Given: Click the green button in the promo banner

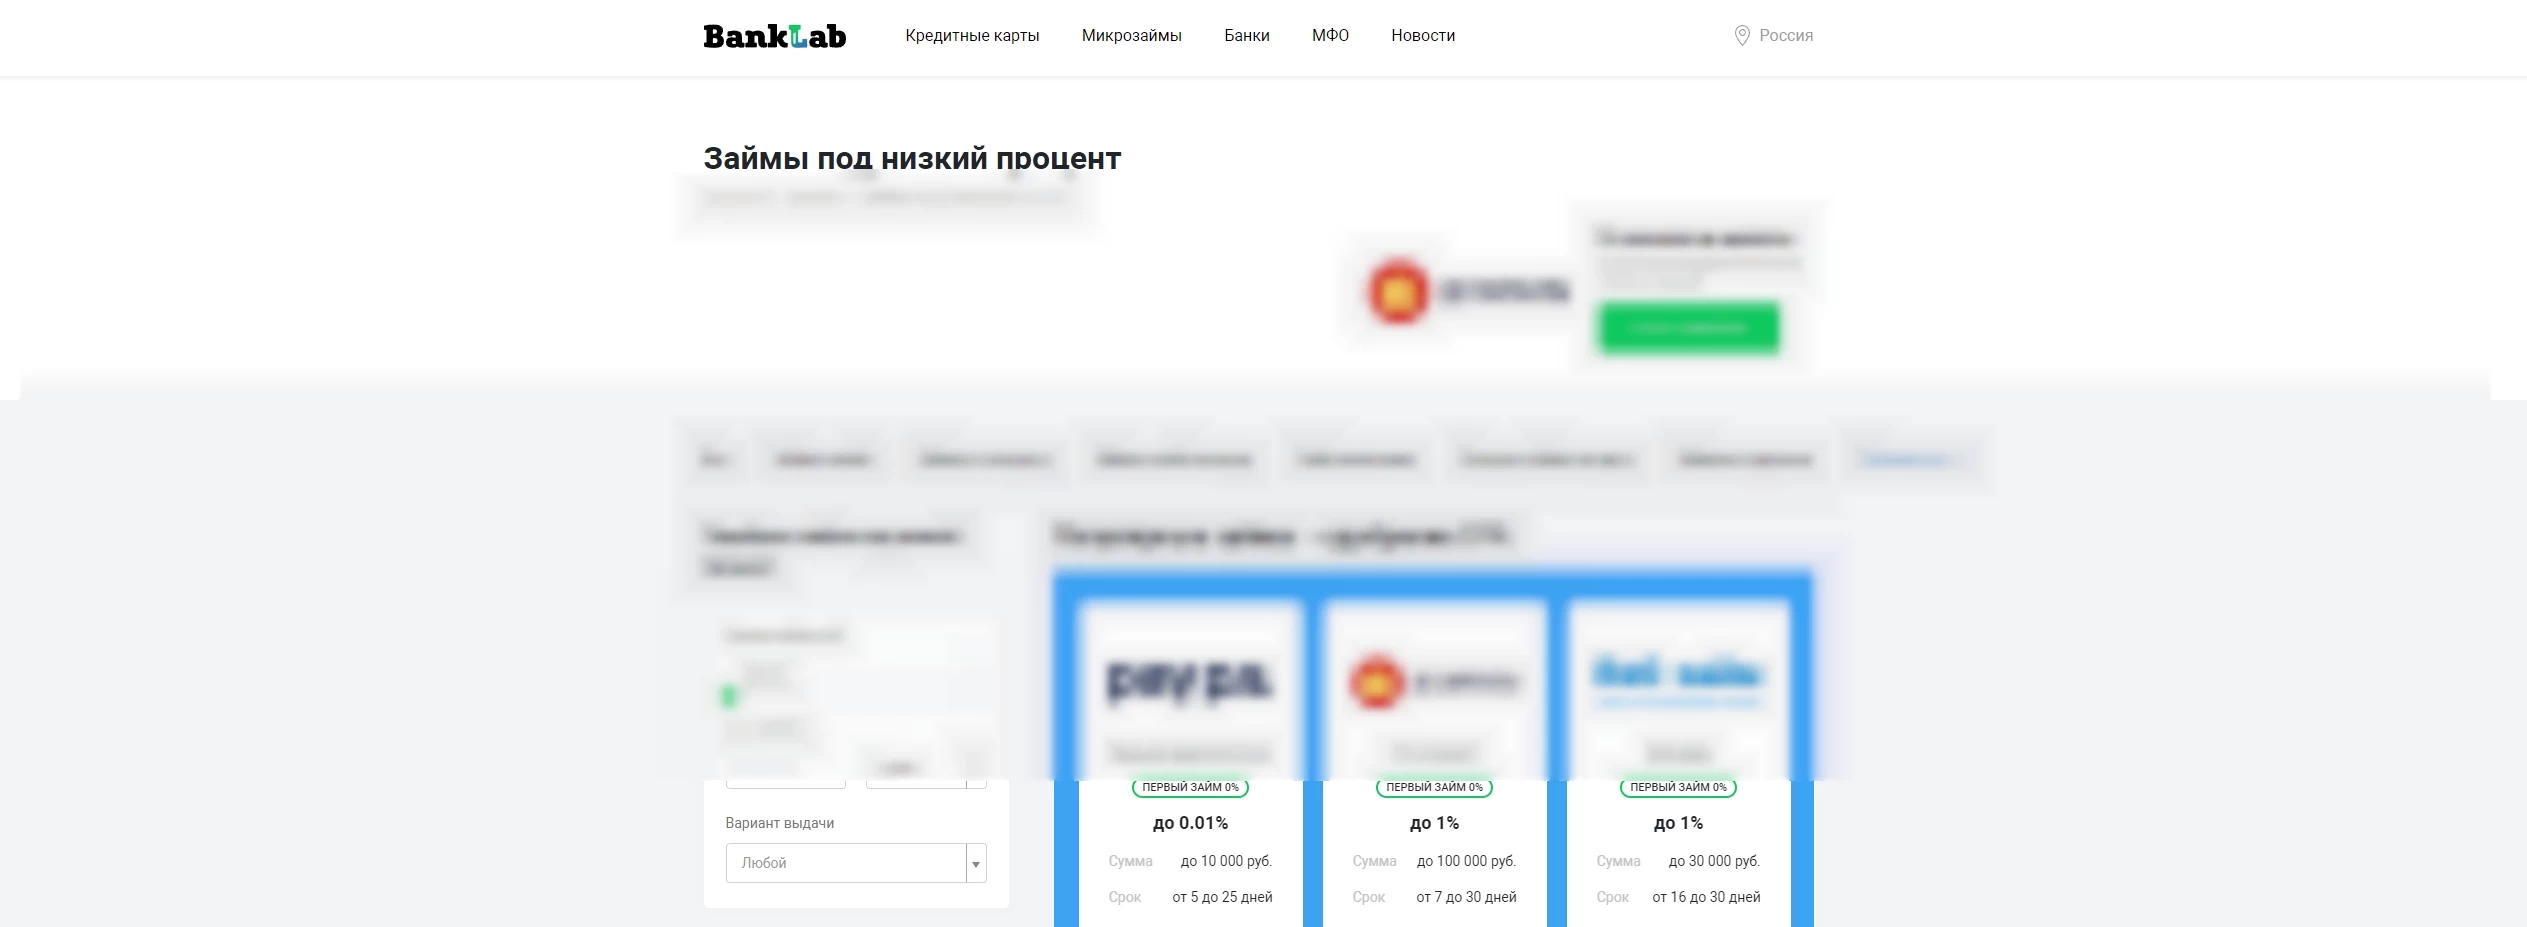Looking at the screenshot, I should coord(1689,328).
